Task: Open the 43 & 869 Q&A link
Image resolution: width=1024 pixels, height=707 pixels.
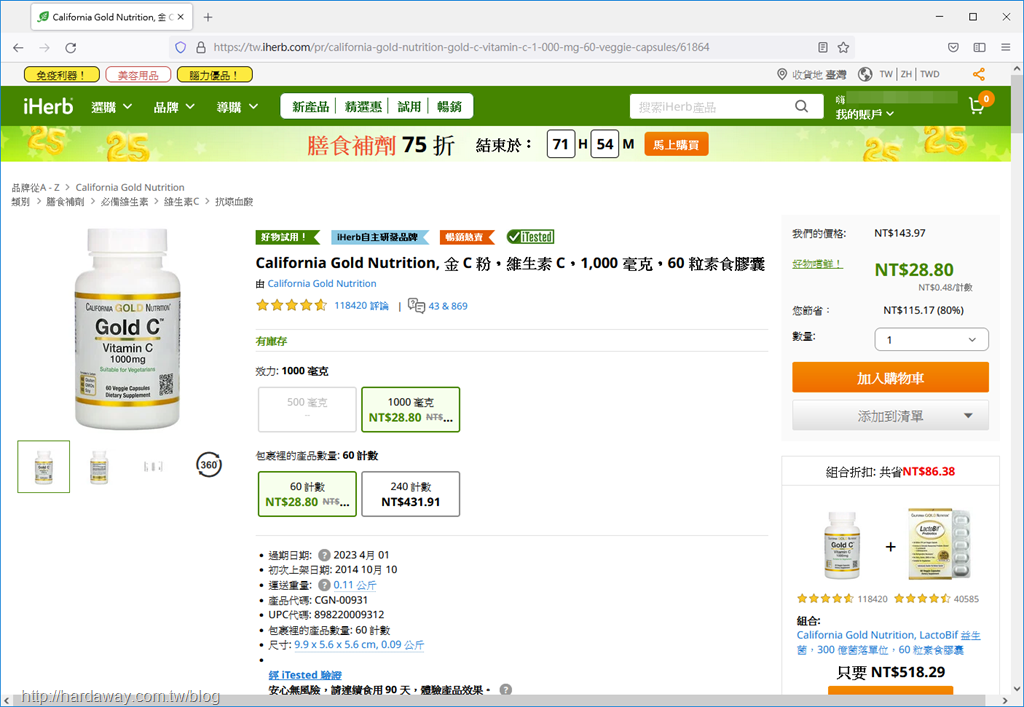Action: coord(448,306)
